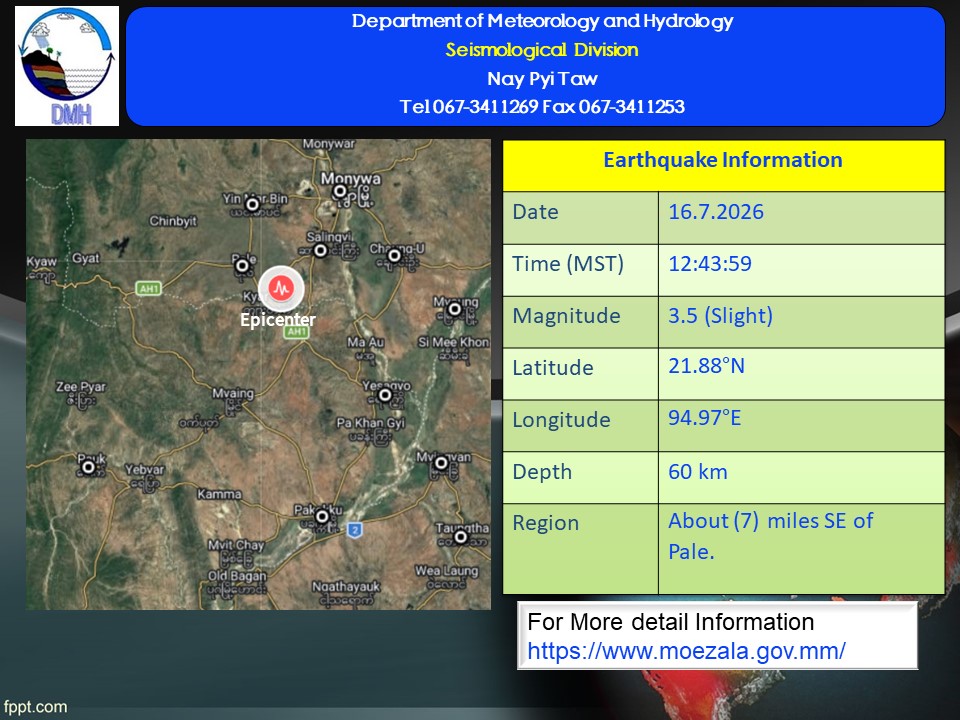Click the Si Mee Khon place label
960x720 pixels.
coord(454,342)
